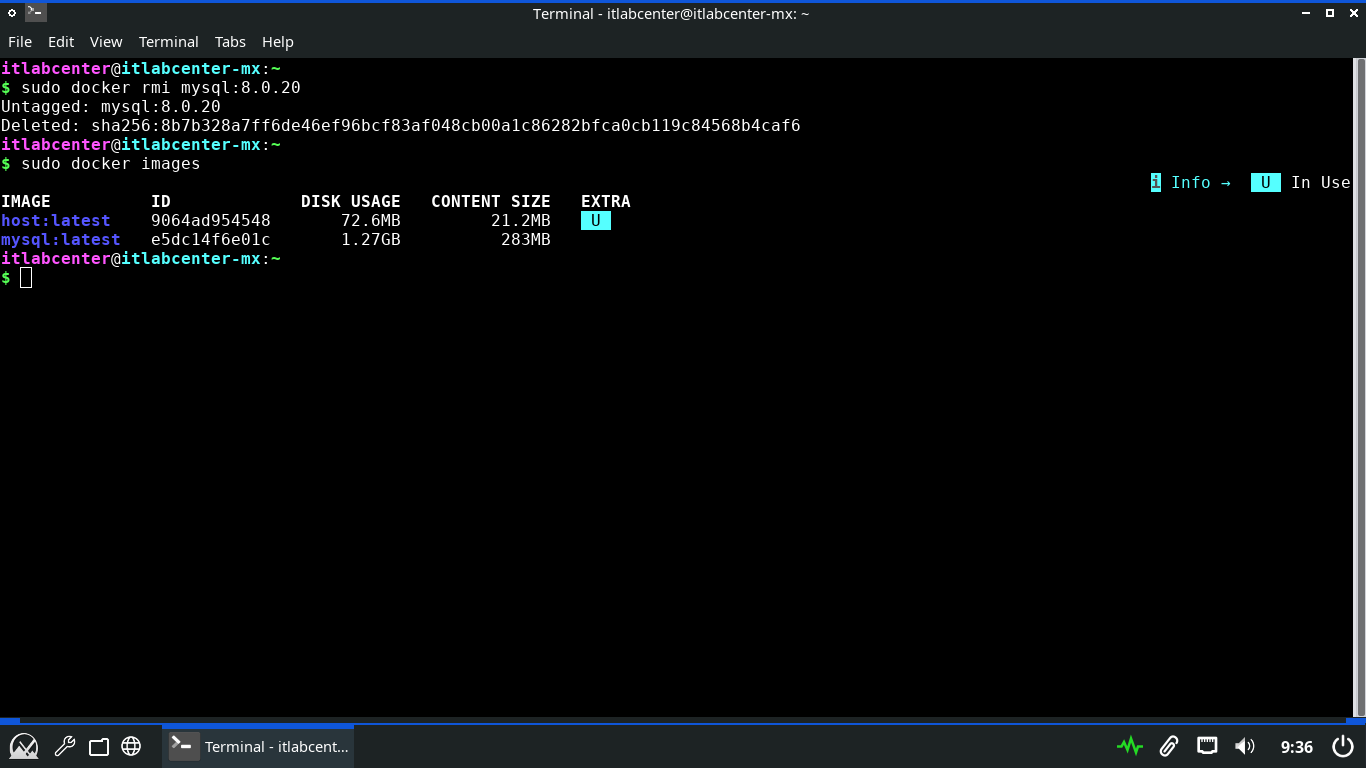Click the Terminal taskbar window button
Image resolution: width=1366 pixels, height=768 pixels.
click(258, 746)
